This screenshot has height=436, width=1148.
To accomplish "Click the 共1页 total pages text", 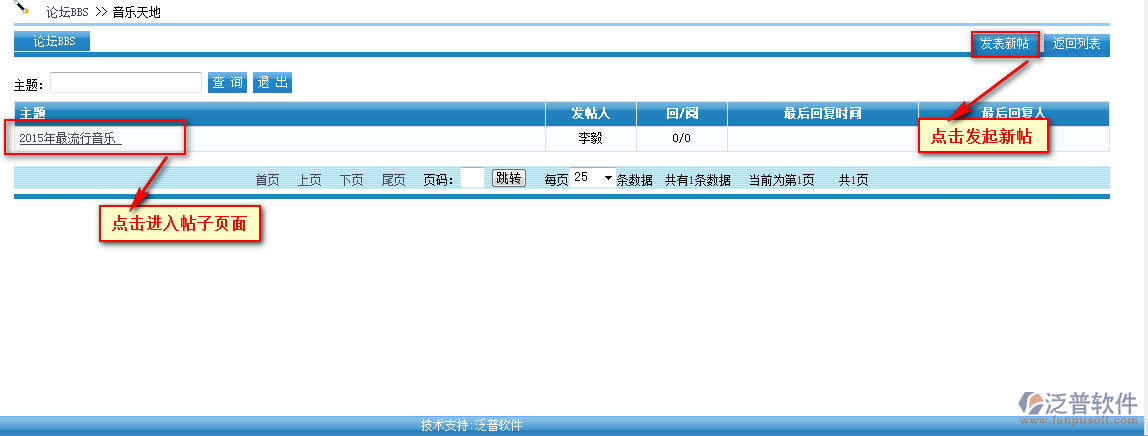I will pos(854,180).
